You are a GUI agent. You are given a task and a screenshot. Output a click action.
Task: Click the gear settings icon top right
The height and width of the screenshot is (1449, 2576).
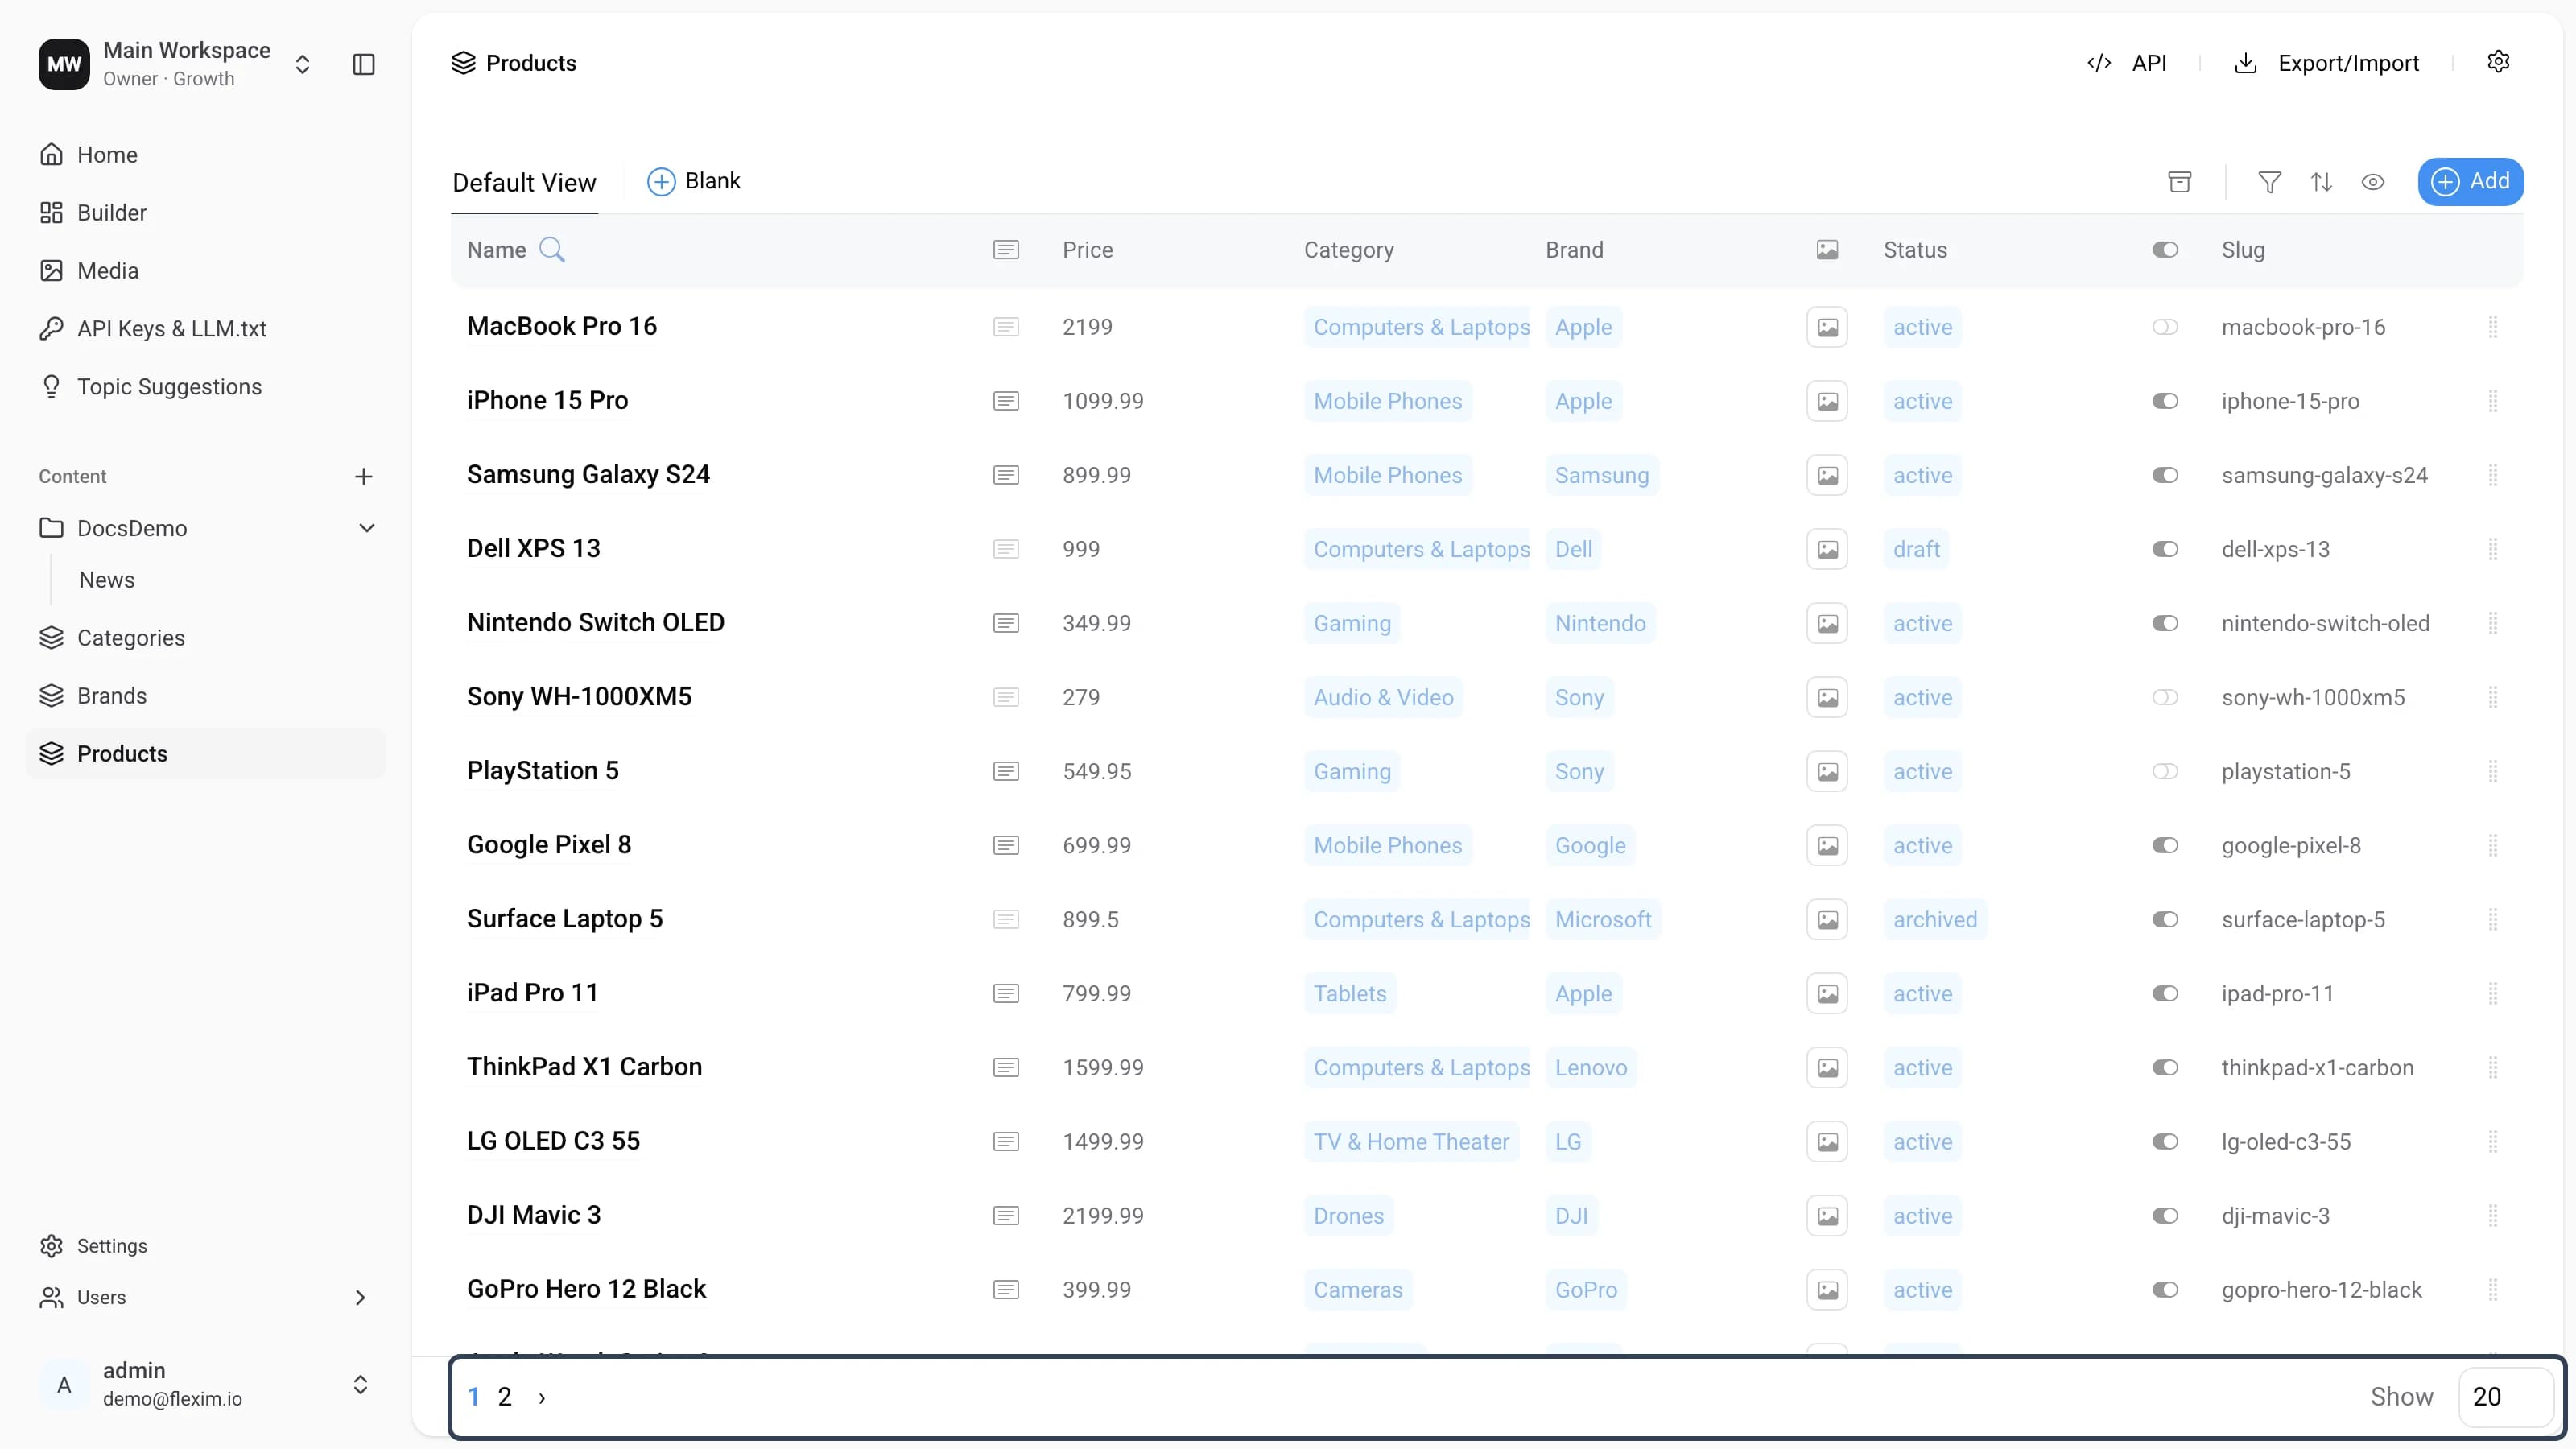click(x=2498, y=62)
